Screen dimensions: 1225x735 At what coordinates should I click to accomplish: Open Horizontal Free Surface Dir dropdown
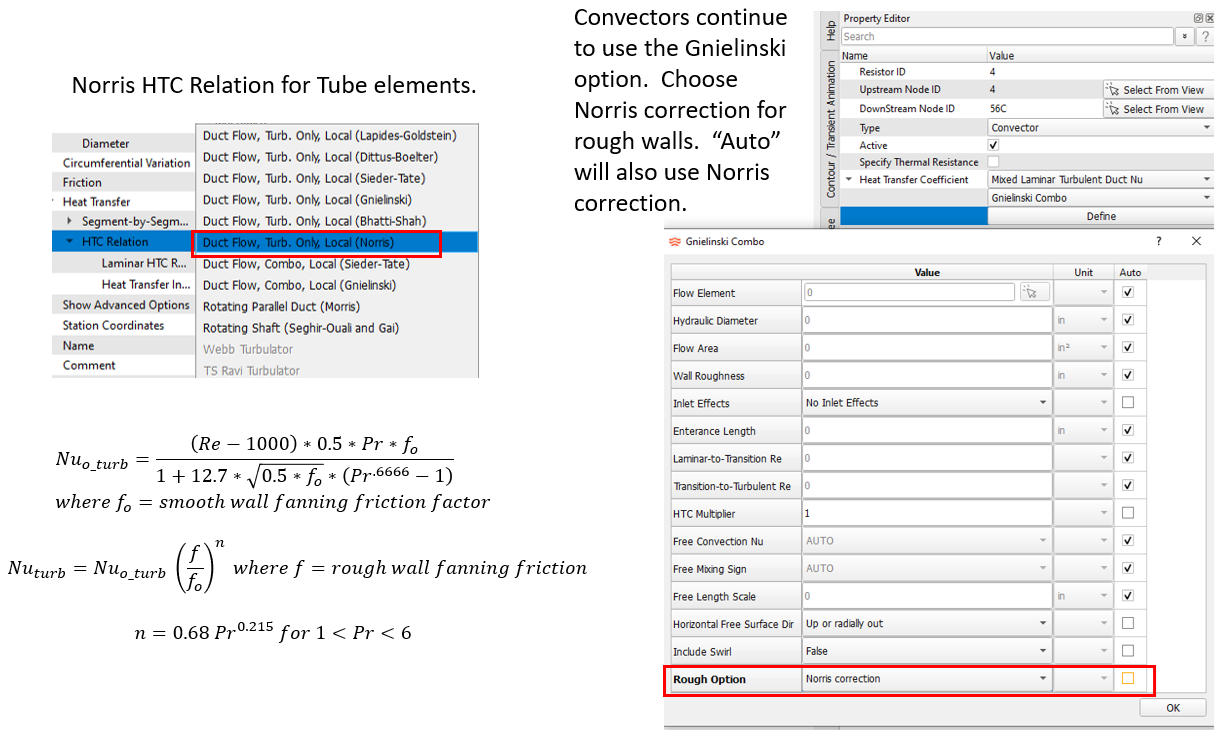[927, 623]
